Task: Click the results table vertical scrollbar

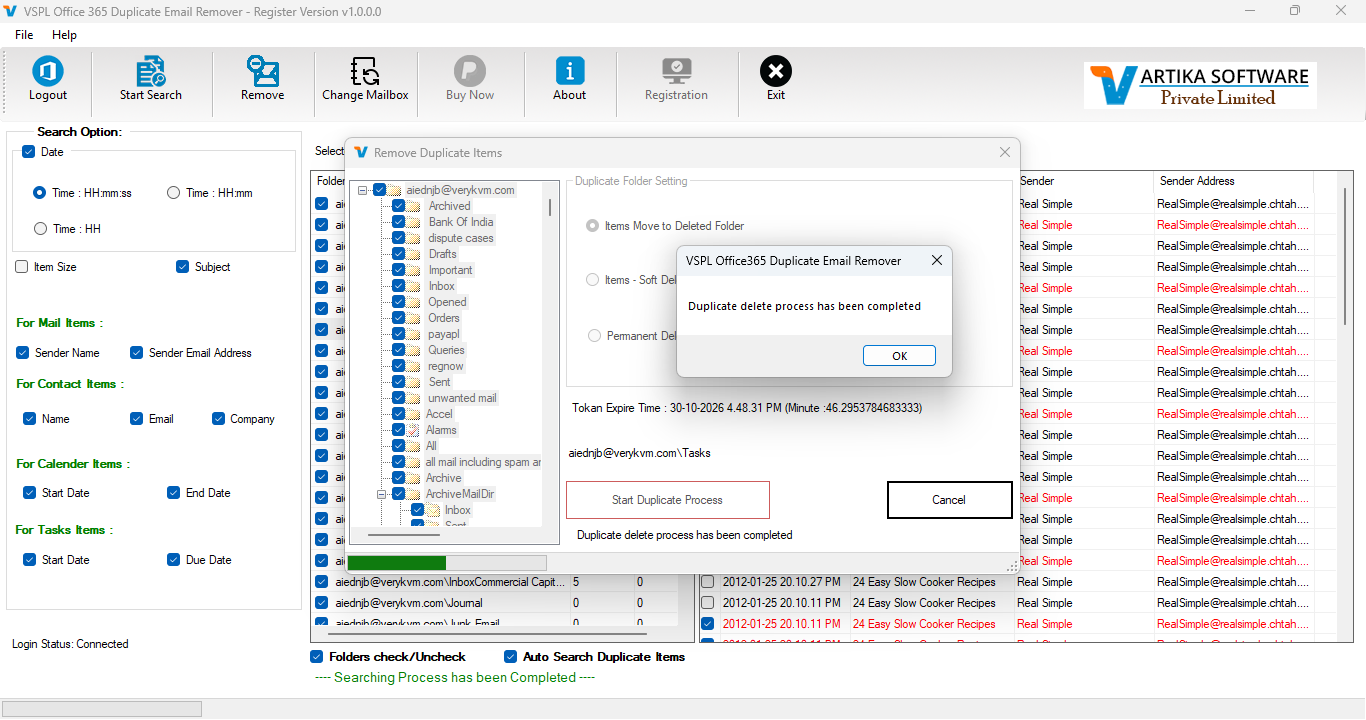Action: click(x=1347, y=255)
